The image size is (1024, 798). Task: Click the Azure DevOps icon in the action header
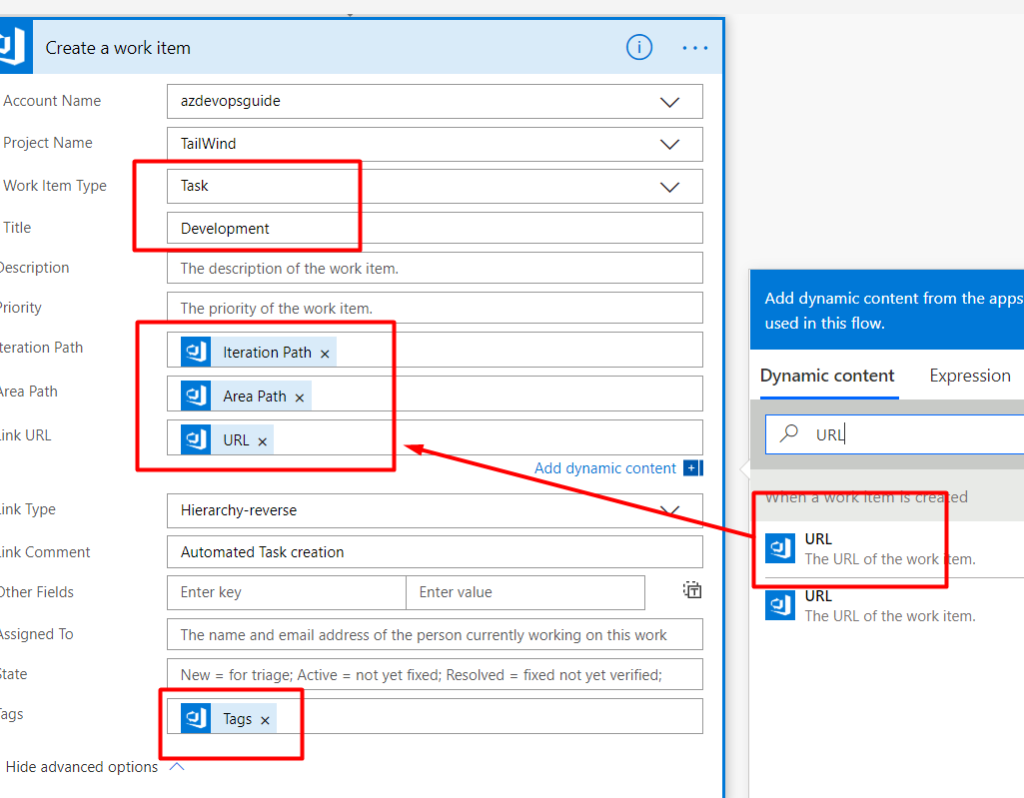(x=15, y=46)
